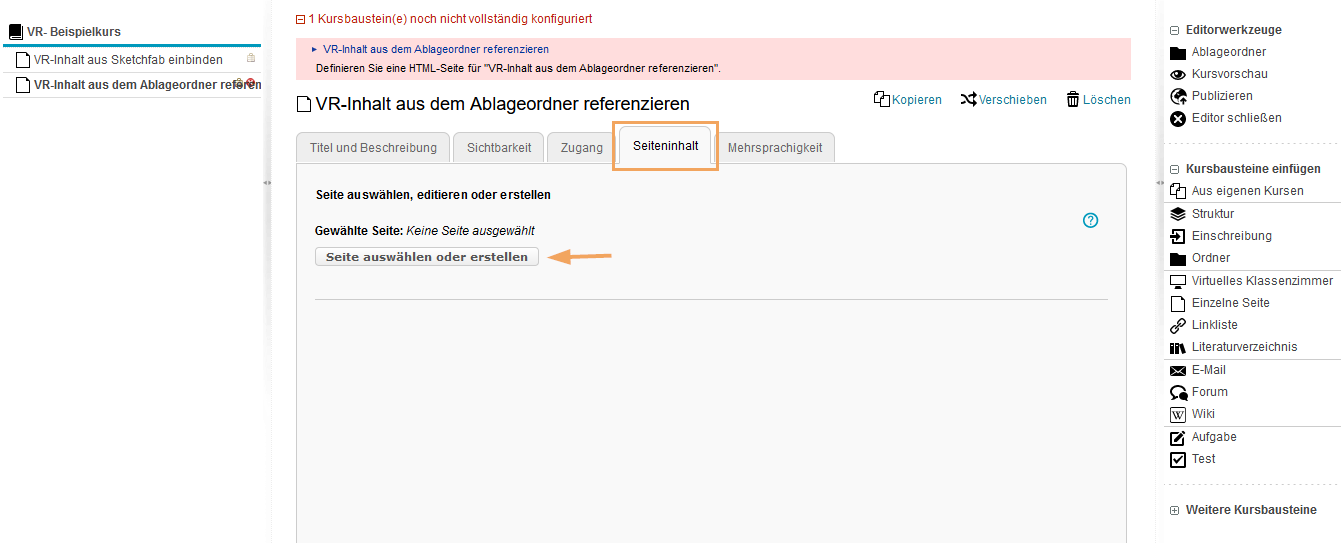Image resolution: width=1341 pixels, height=543 pixels.
Task: Click the Ablageordner folder icon
Action: (x=1177, y=53)
